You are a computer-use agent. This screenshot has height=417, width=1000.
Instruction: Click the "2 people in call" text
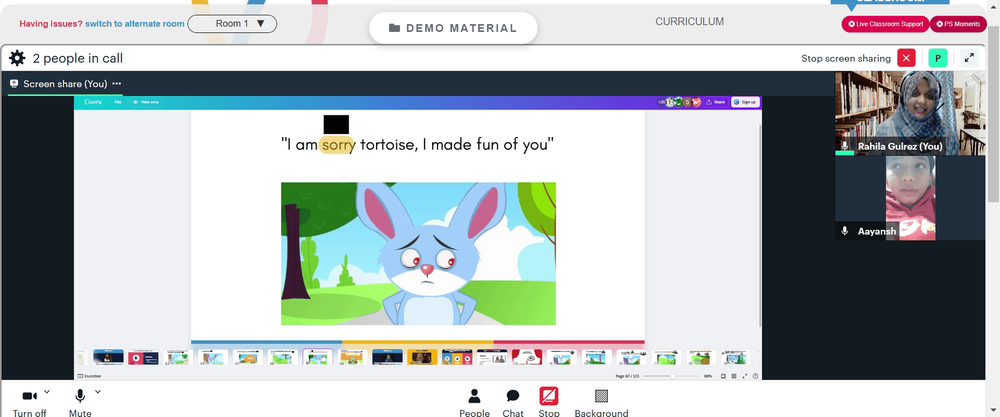coord(78,59)
